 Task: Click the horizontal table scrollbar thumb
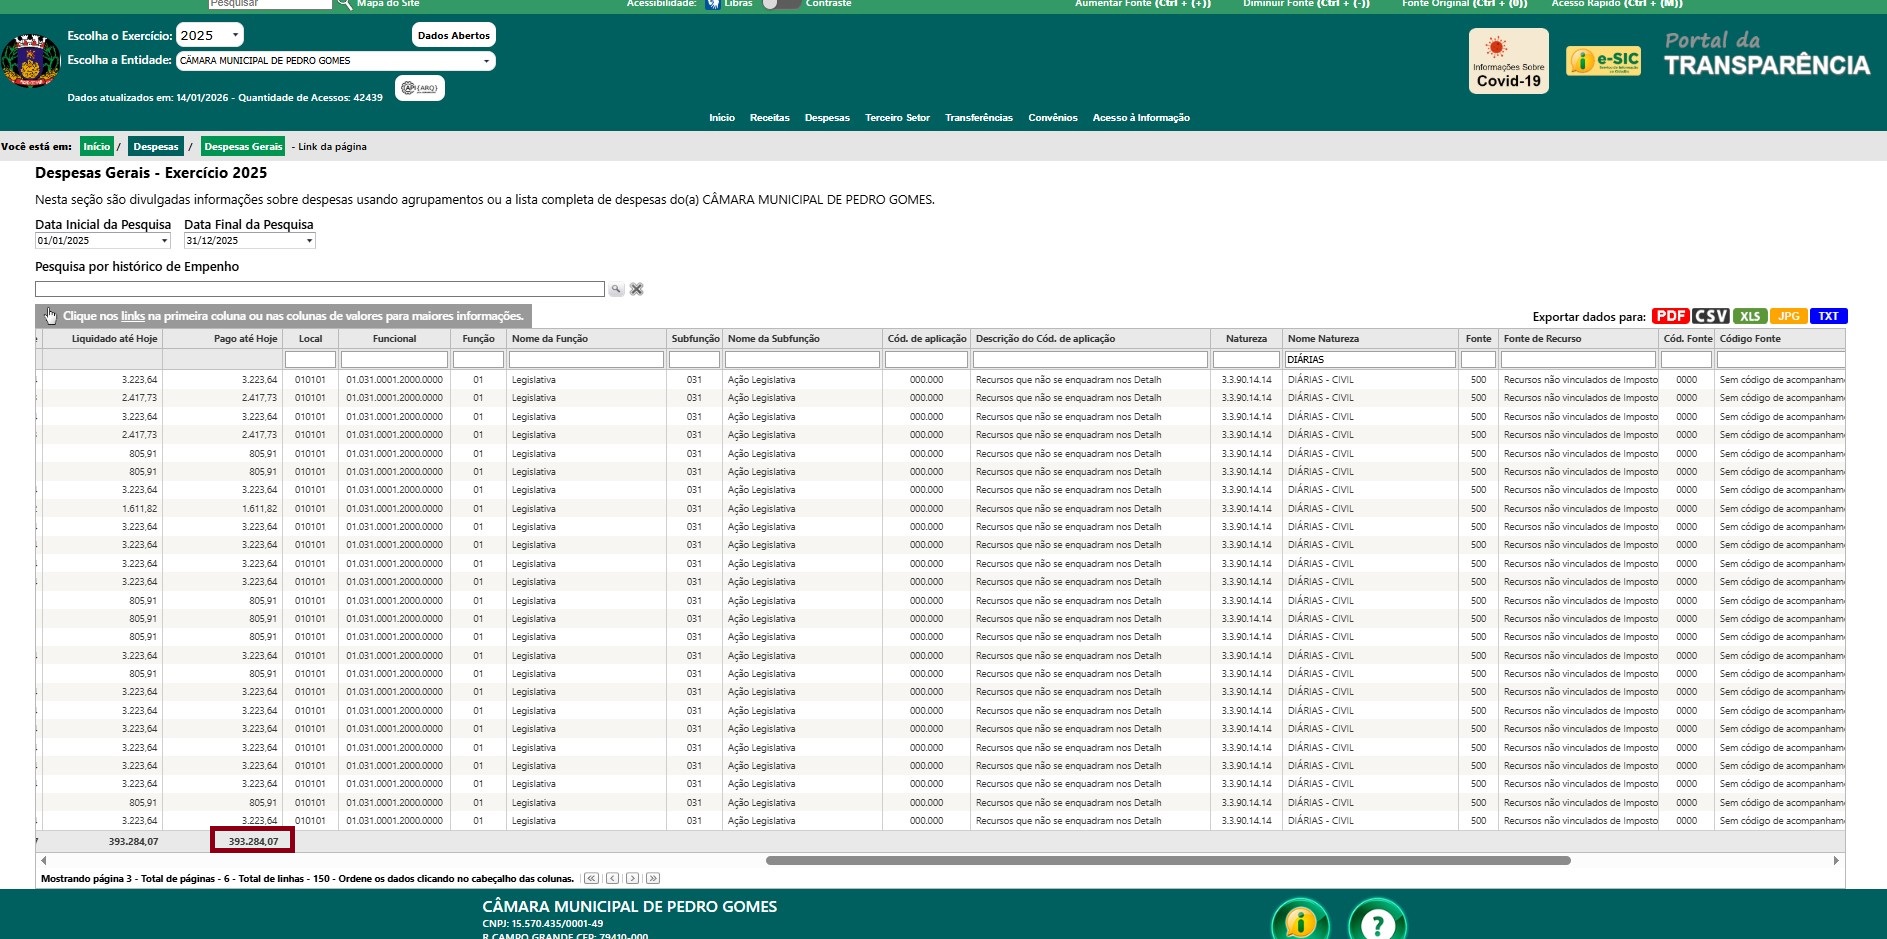[1167, 861]
